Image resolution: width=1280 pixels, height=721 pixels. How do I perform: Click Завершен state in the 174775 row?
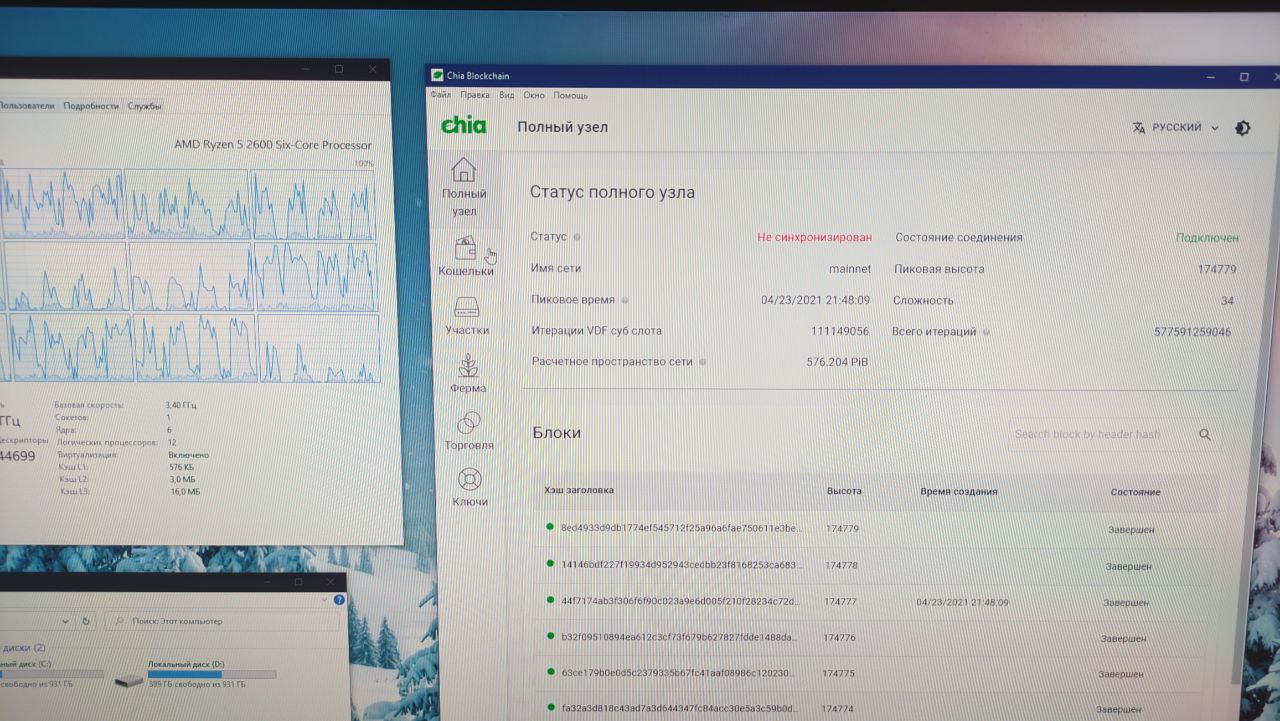1121,674
